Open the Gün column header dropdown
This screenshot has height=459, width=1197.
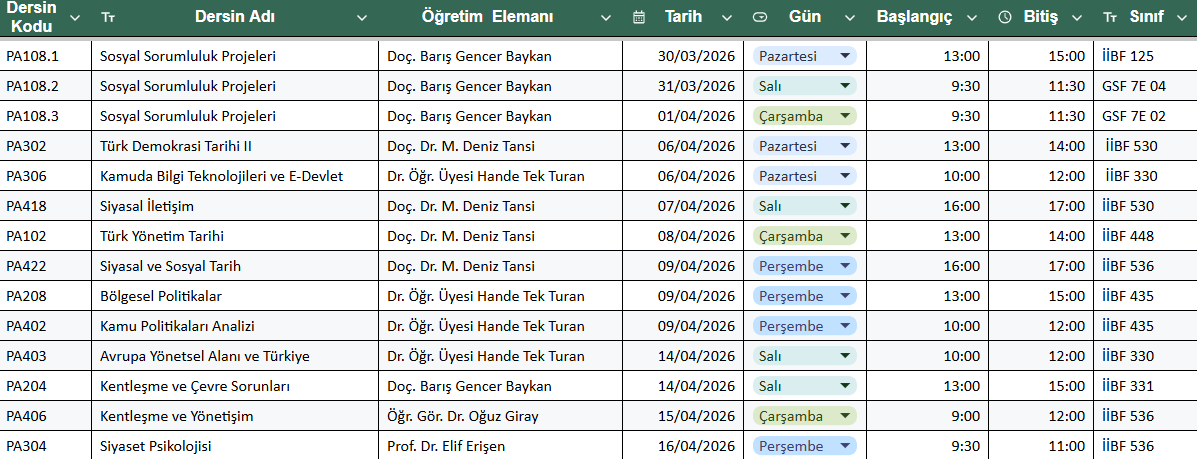click(x=849, y=17)
